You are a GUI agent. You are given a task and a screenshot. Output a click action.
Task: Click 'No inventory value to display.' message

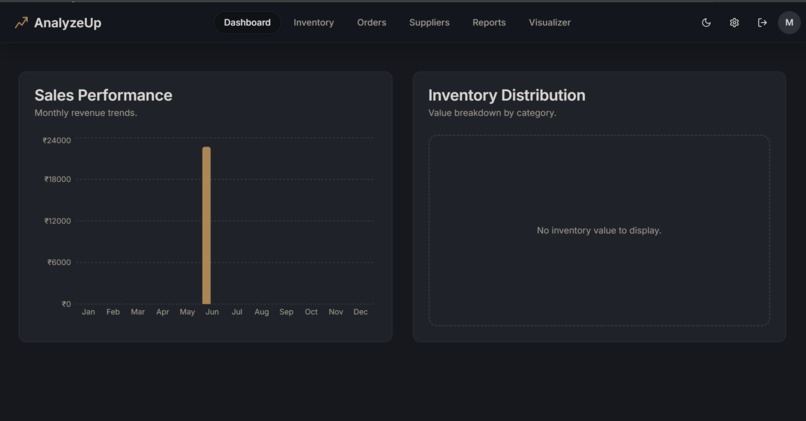[x=599, y=230]
